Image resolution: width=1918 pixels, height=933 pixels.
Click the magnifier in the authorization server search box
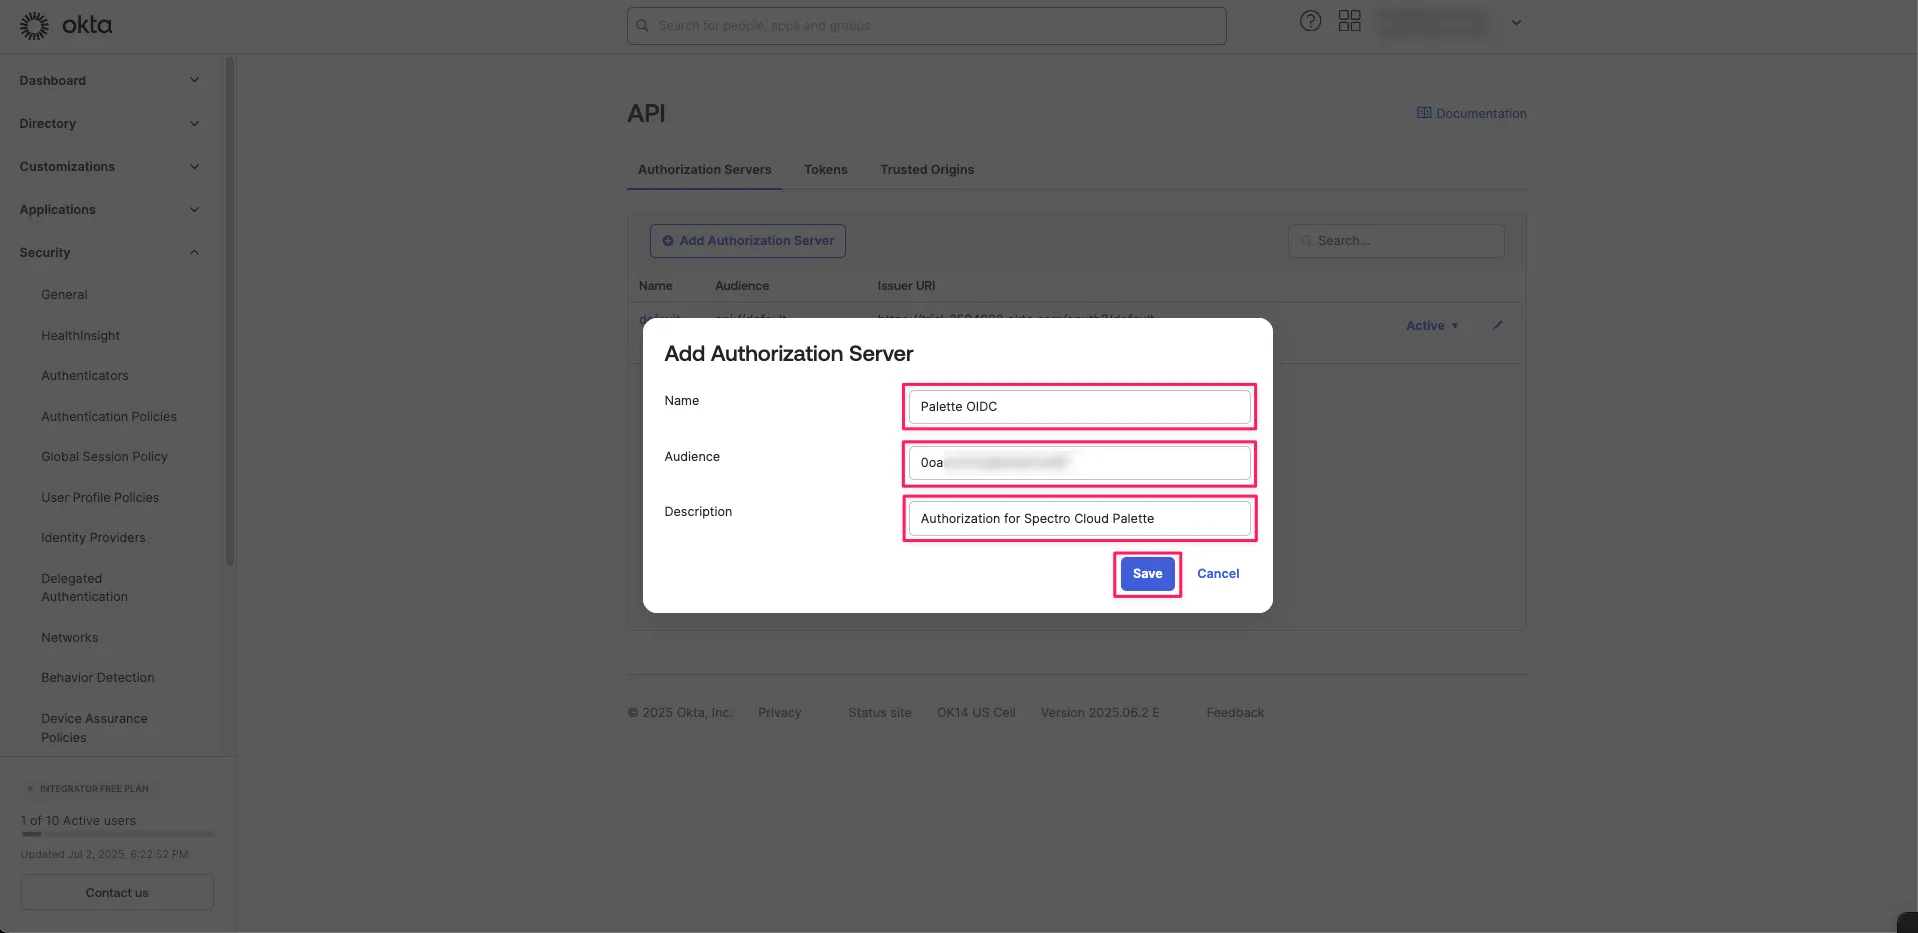tap(1305, 241)
